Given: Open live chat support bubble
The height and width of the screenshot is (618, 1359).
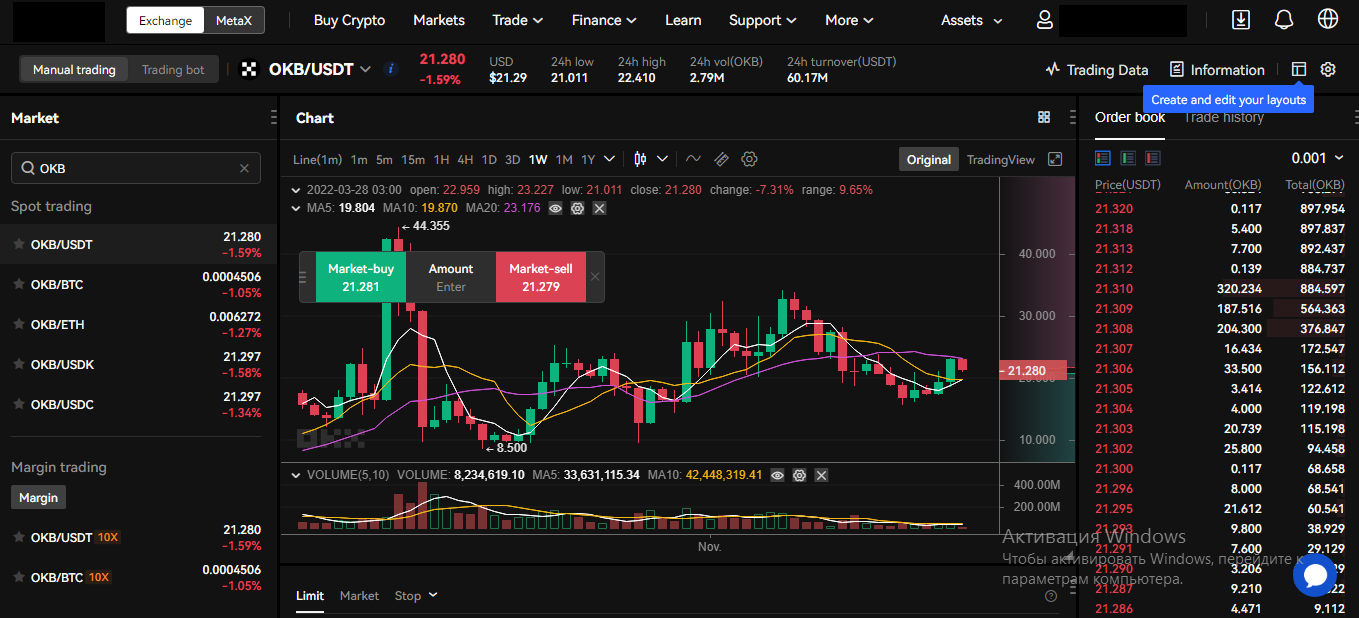Looking at the screenshot, I should [x=1314, y=575].
